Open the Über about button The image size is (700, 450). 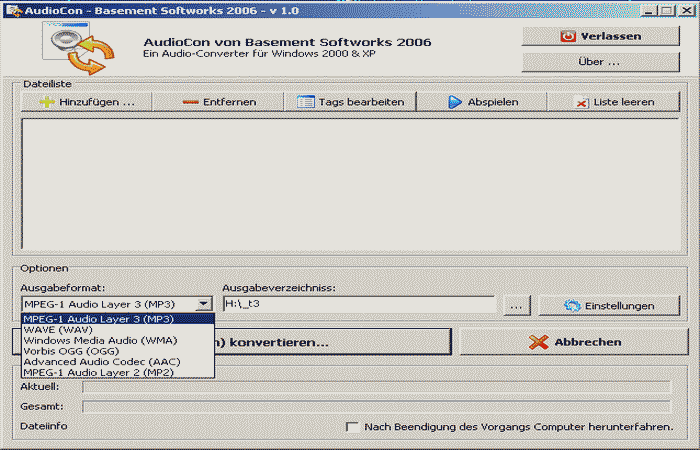(599, 62)
